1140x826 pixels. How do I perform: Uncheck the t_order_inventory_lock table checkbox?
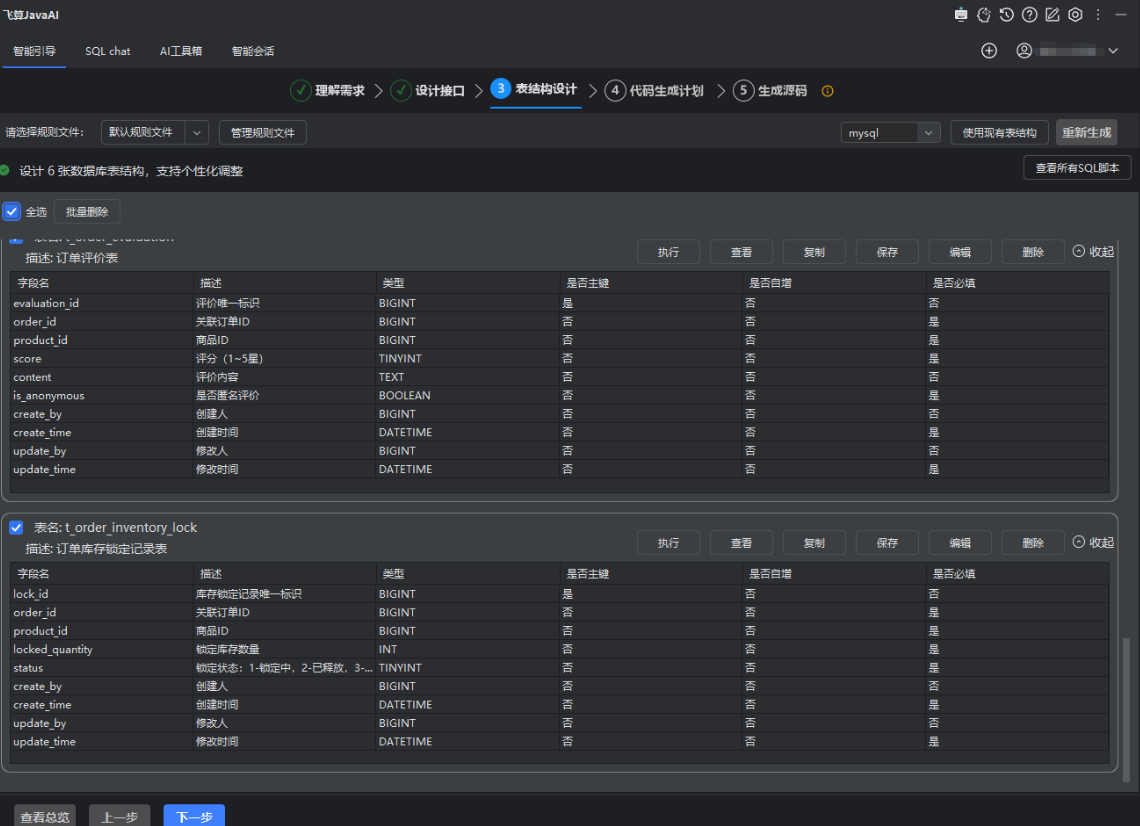pos(16,527)
